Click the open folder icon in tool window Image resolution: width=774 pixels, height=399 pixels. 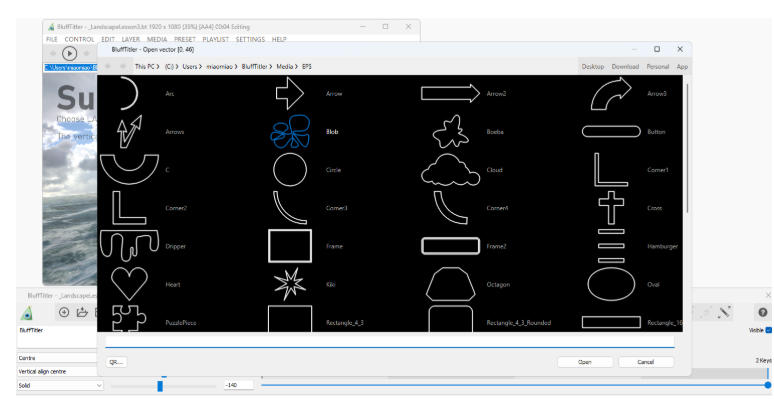point(82,312)
